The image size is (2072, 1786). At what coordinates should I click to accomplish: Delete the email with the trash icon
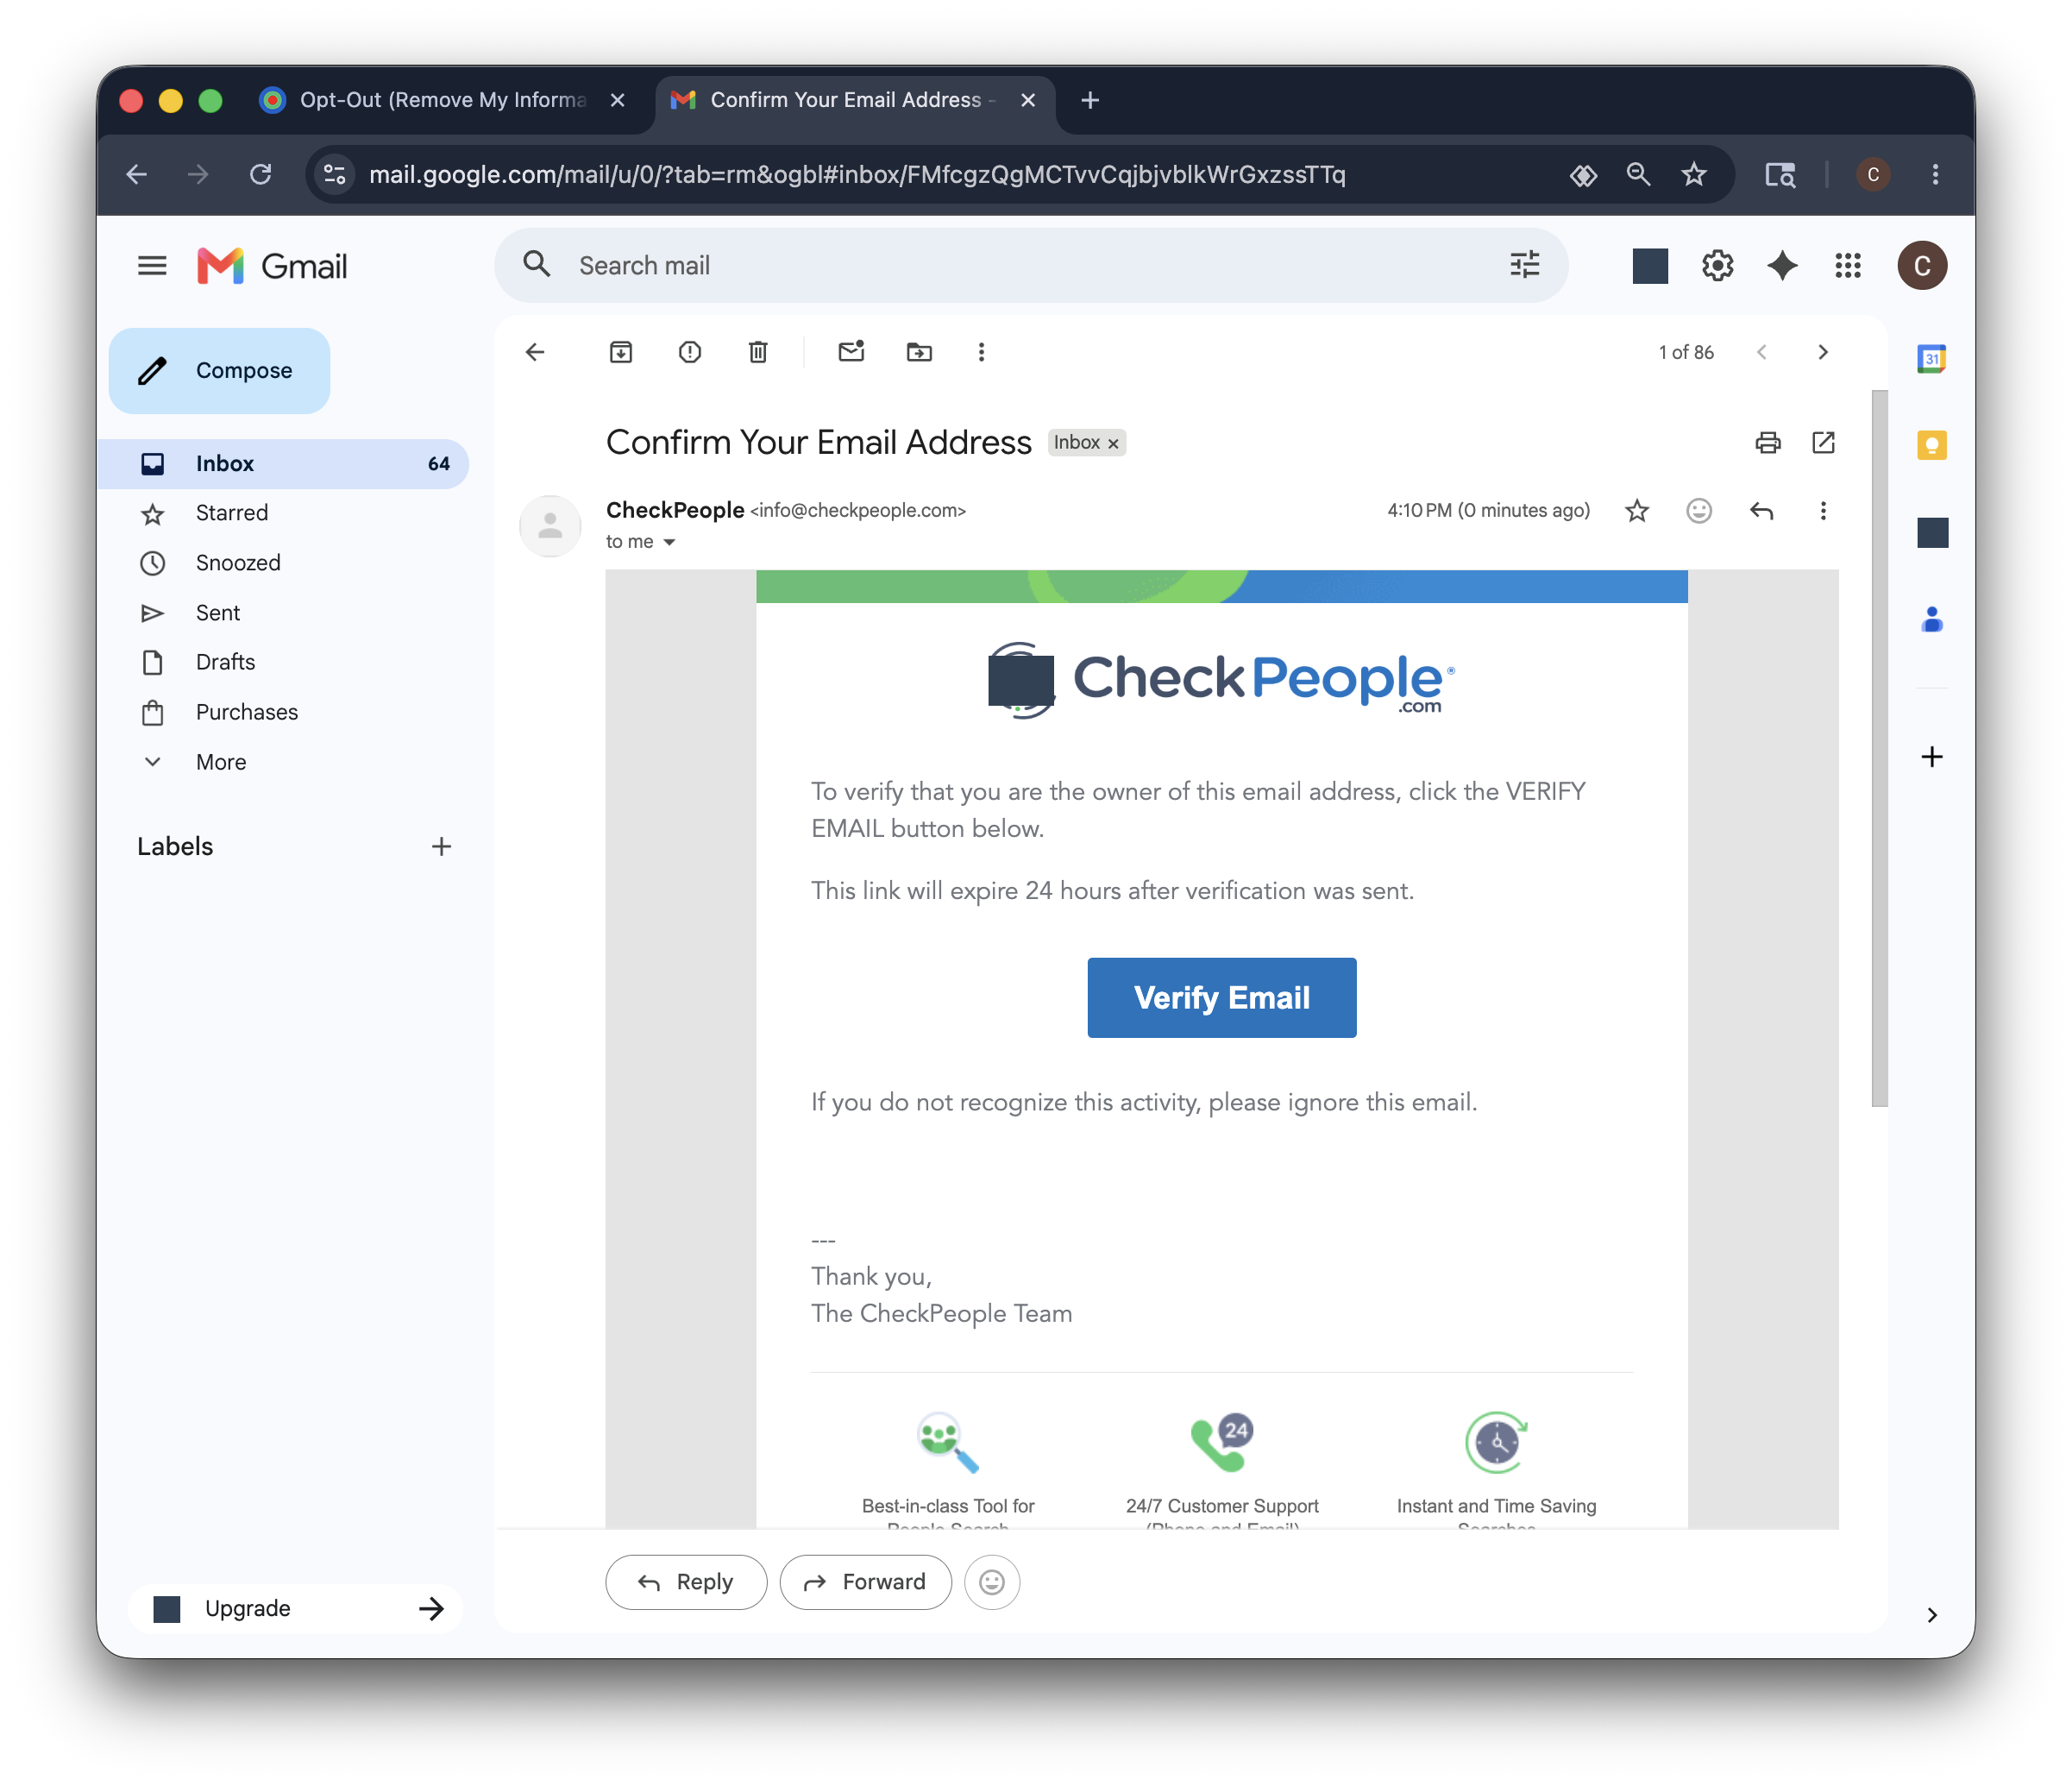point(758,352)
